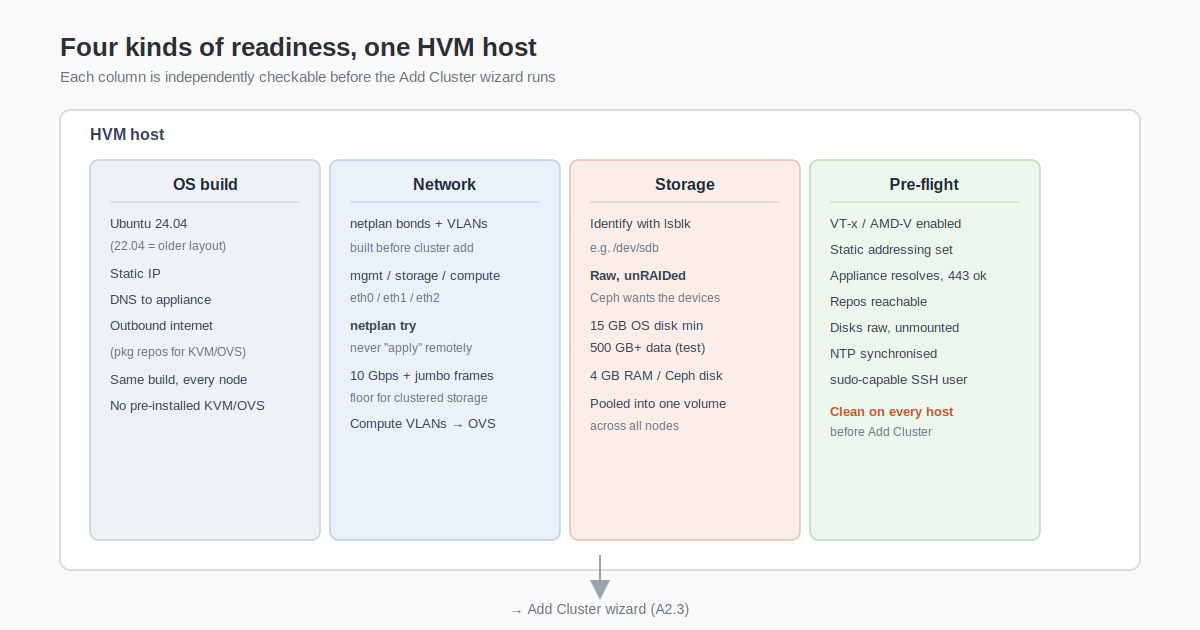Click "built before cluster add" note
The height and width of the screenshot is (630, 1200).
[x=412, y=248]
